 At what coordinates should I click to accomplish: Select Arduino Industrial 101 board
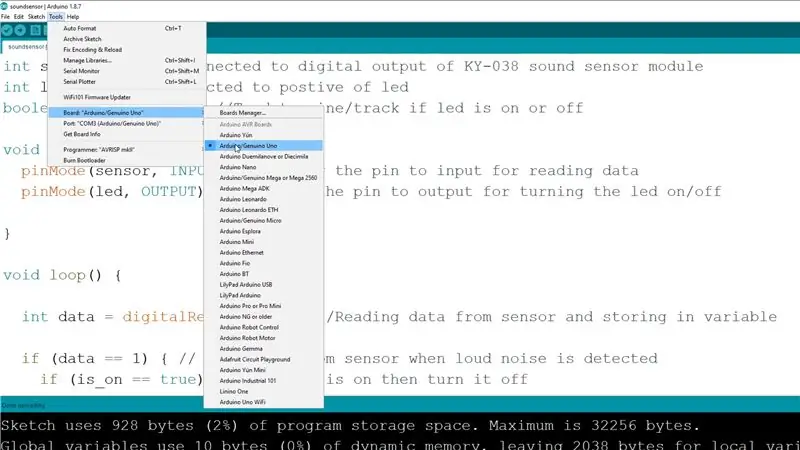point(263,382)
